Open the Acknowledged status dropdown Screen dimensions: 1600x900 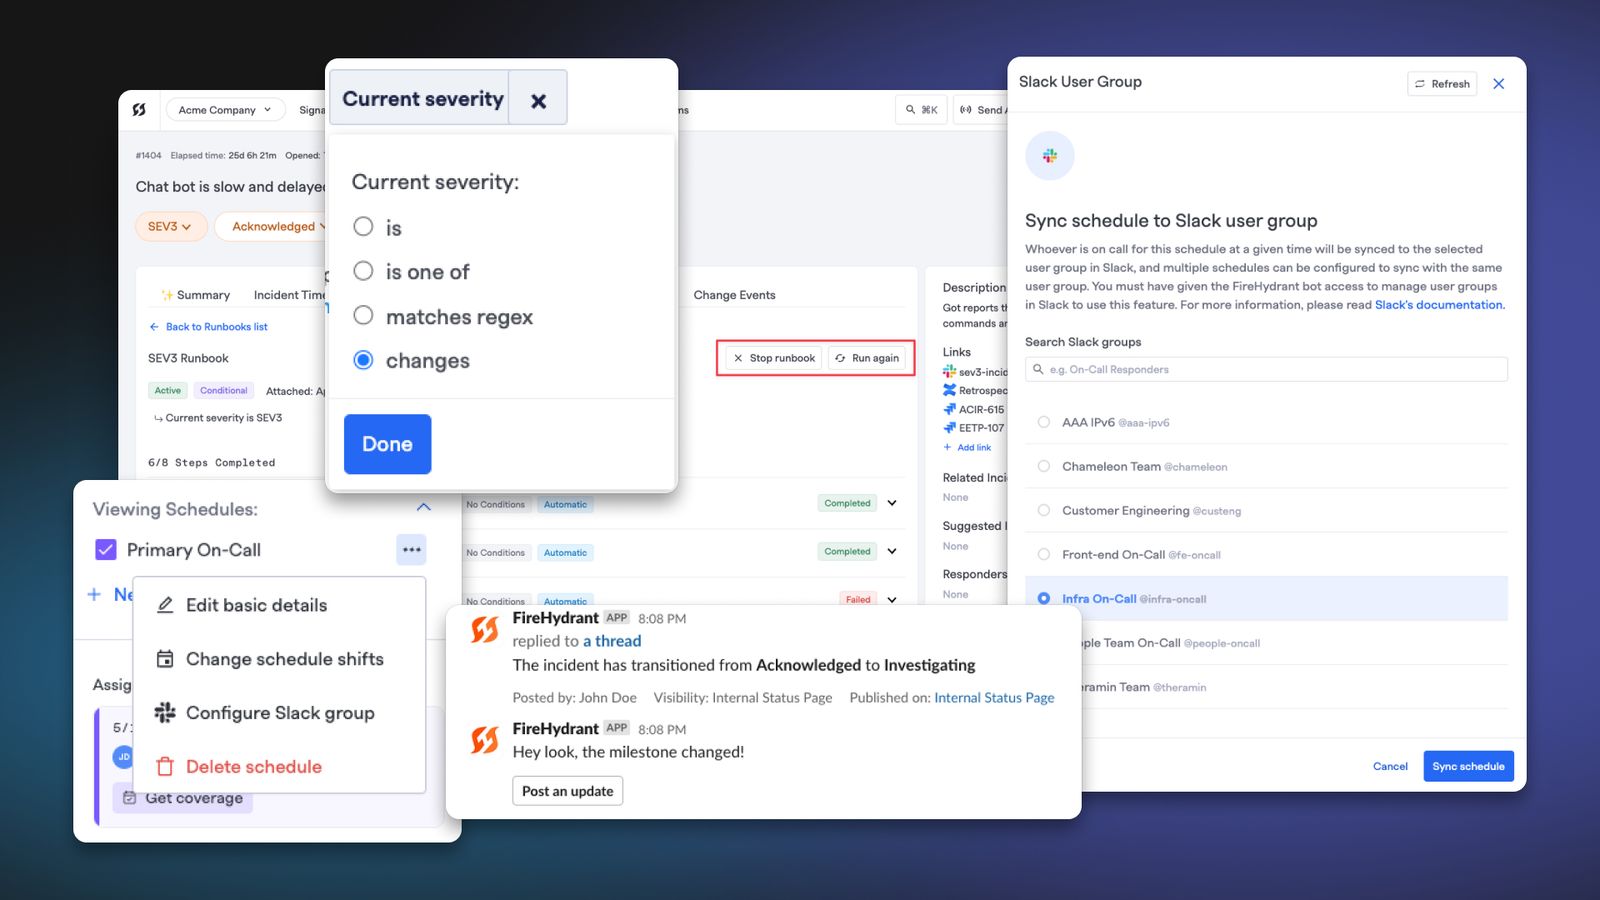tap(272, 226)
